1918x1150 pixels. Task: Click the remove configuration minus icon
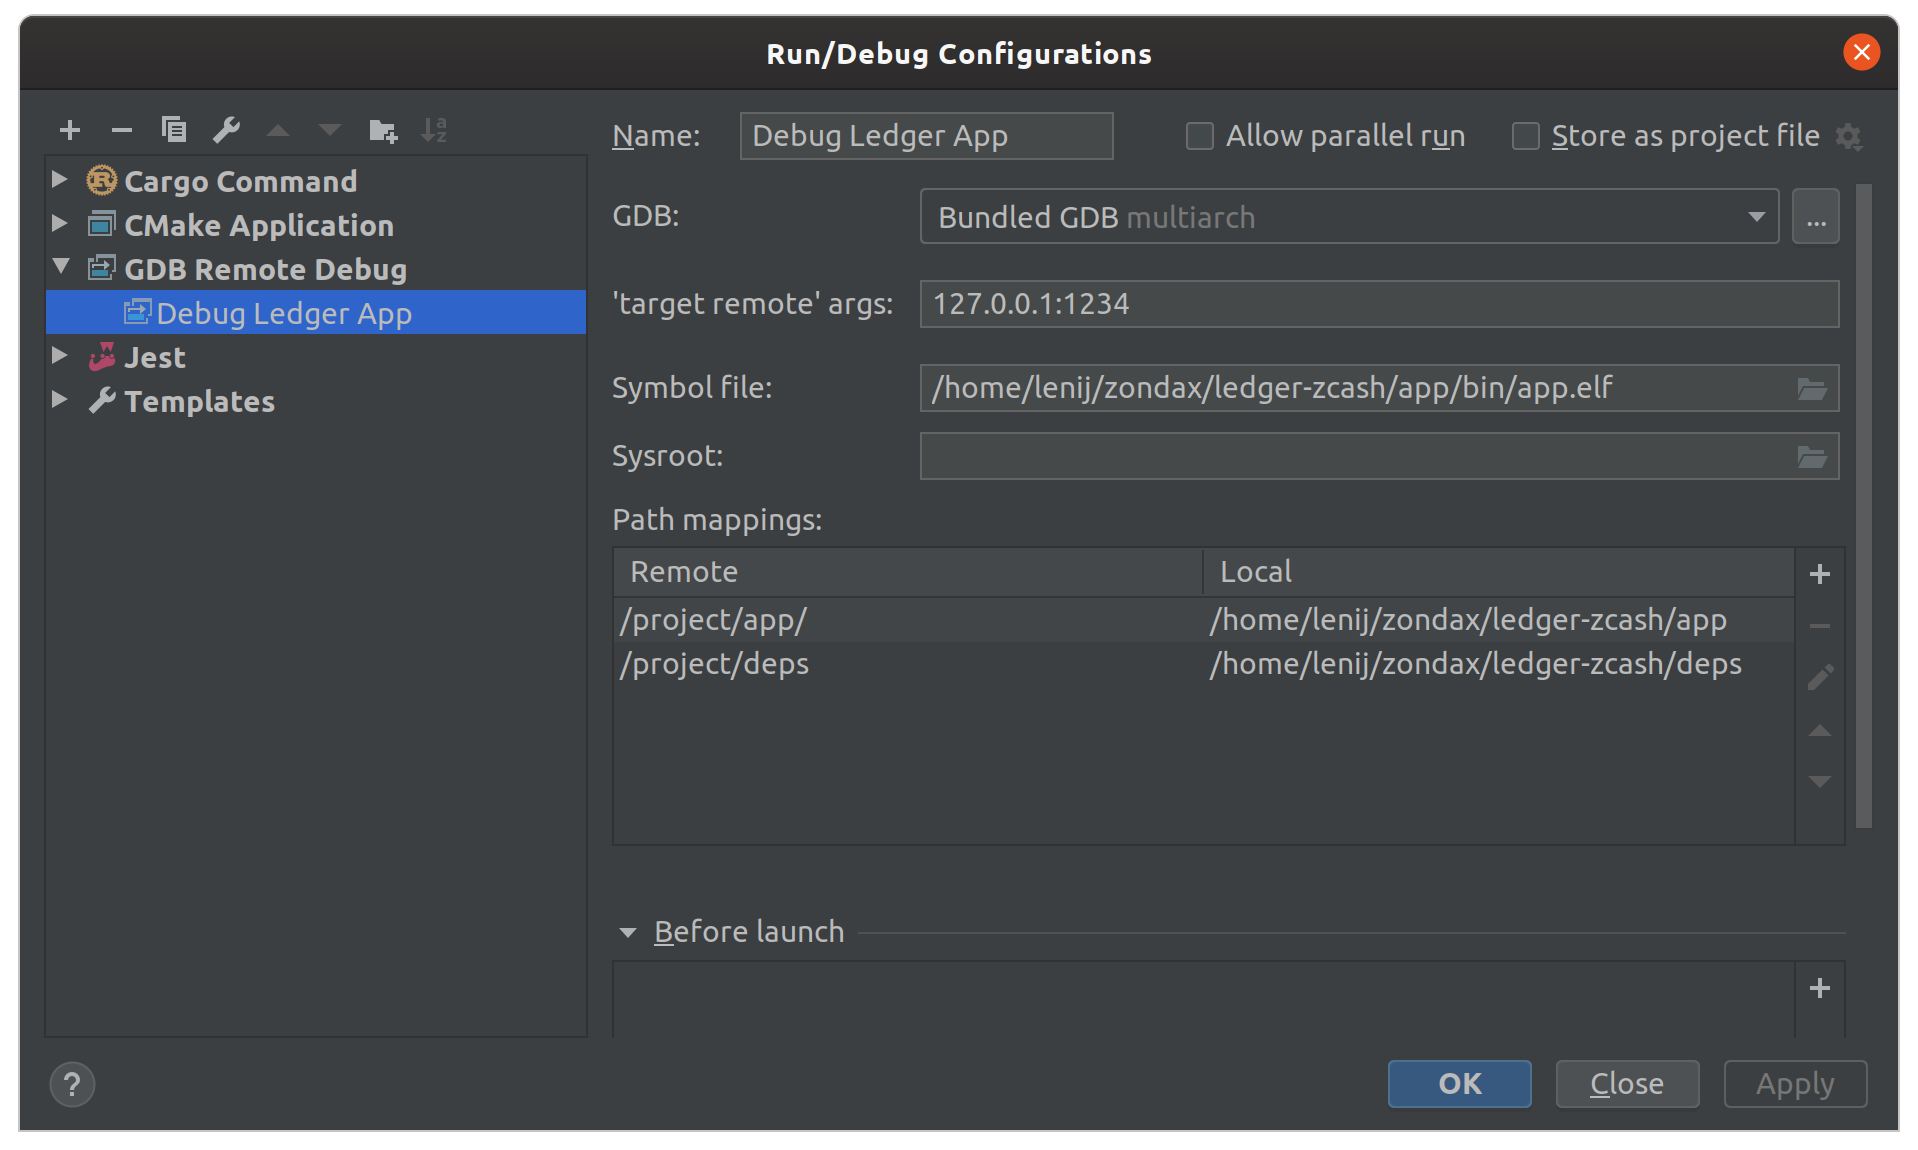click(122, 130)
